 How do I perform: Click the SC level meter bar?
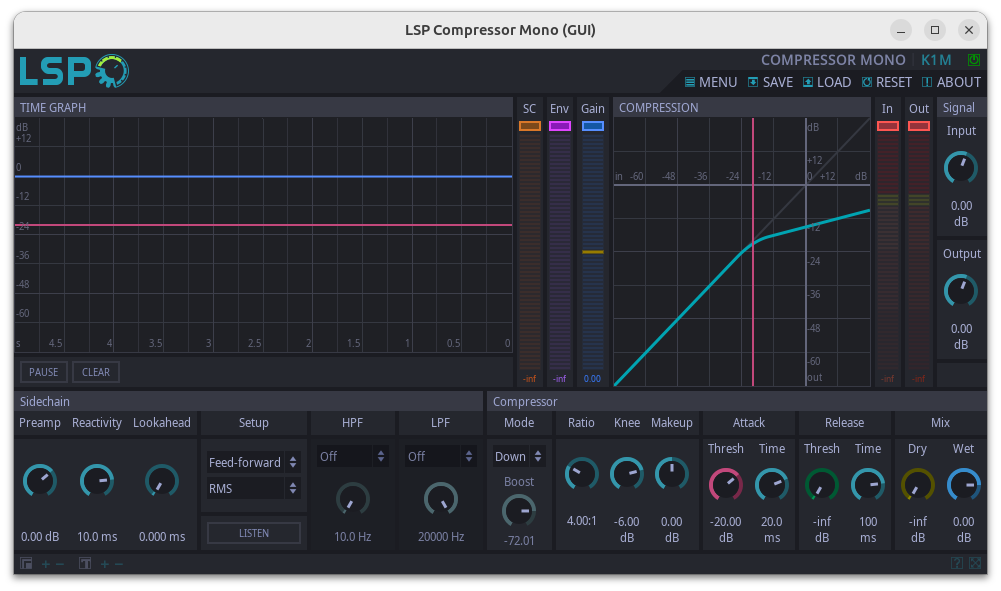click(529, 252)
